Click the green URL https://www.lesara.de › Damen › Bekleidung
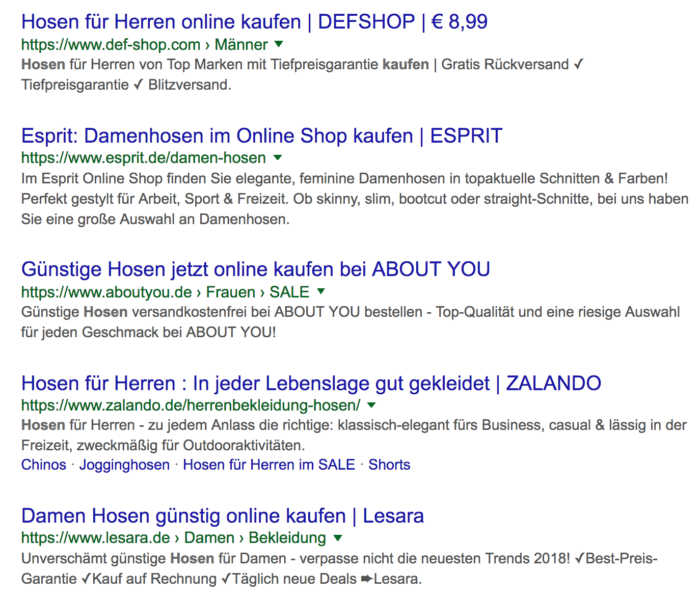 tap(174, 538)
